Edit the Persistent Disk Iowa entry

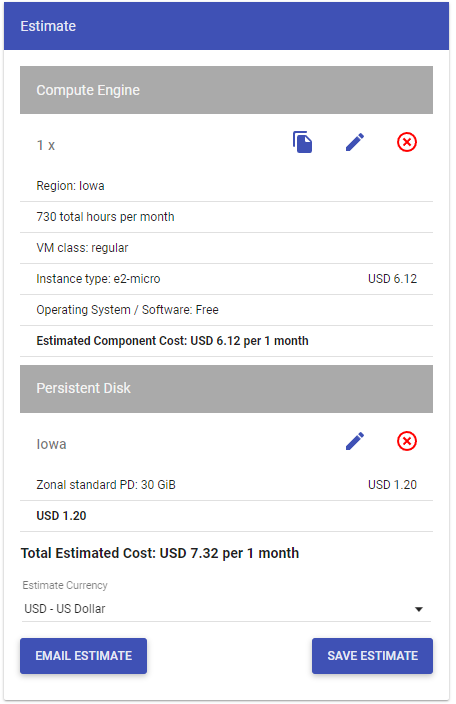tap(355, 441)
